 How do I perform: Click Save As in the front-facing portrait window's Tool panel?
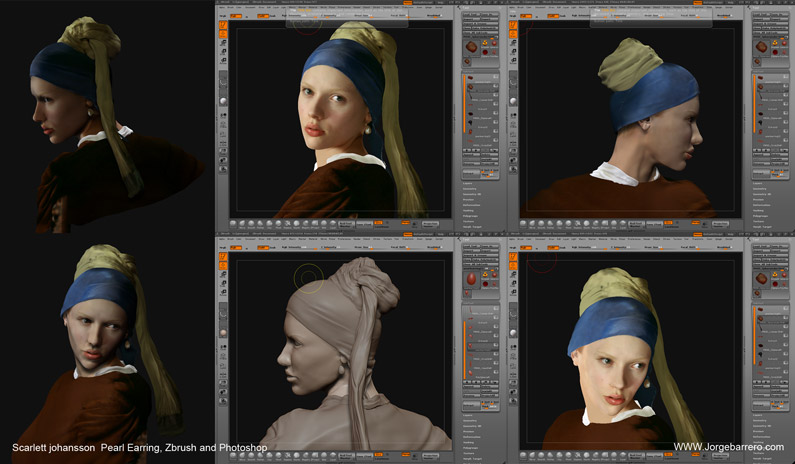490,14
